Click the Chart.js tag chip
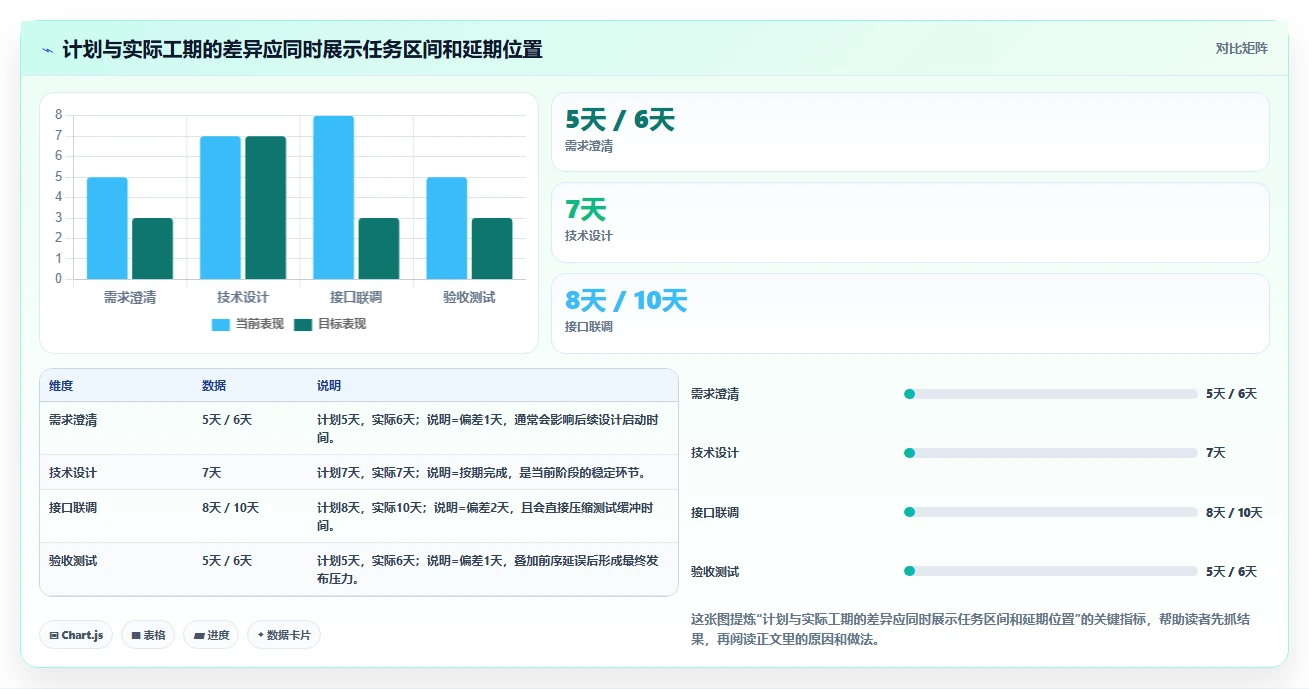 click(x=76, y=635)
